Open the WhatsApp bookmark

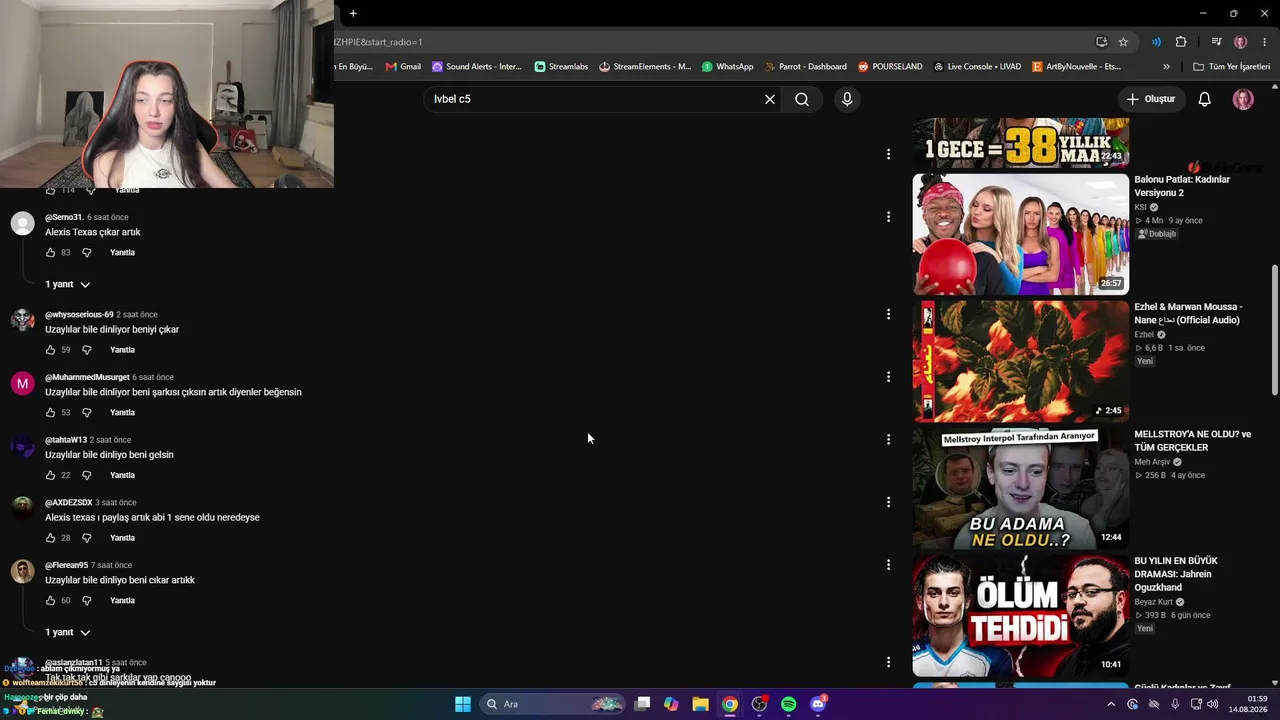click(727, 67)
